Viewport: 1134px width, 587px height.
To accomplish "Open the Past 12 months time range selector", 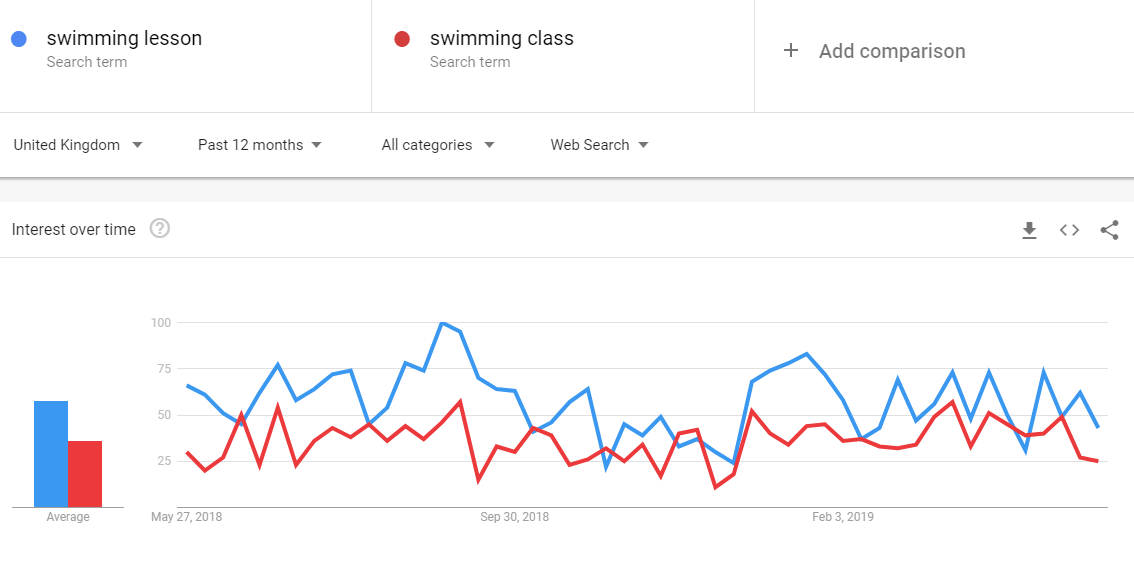I will [x=258, y=145].
